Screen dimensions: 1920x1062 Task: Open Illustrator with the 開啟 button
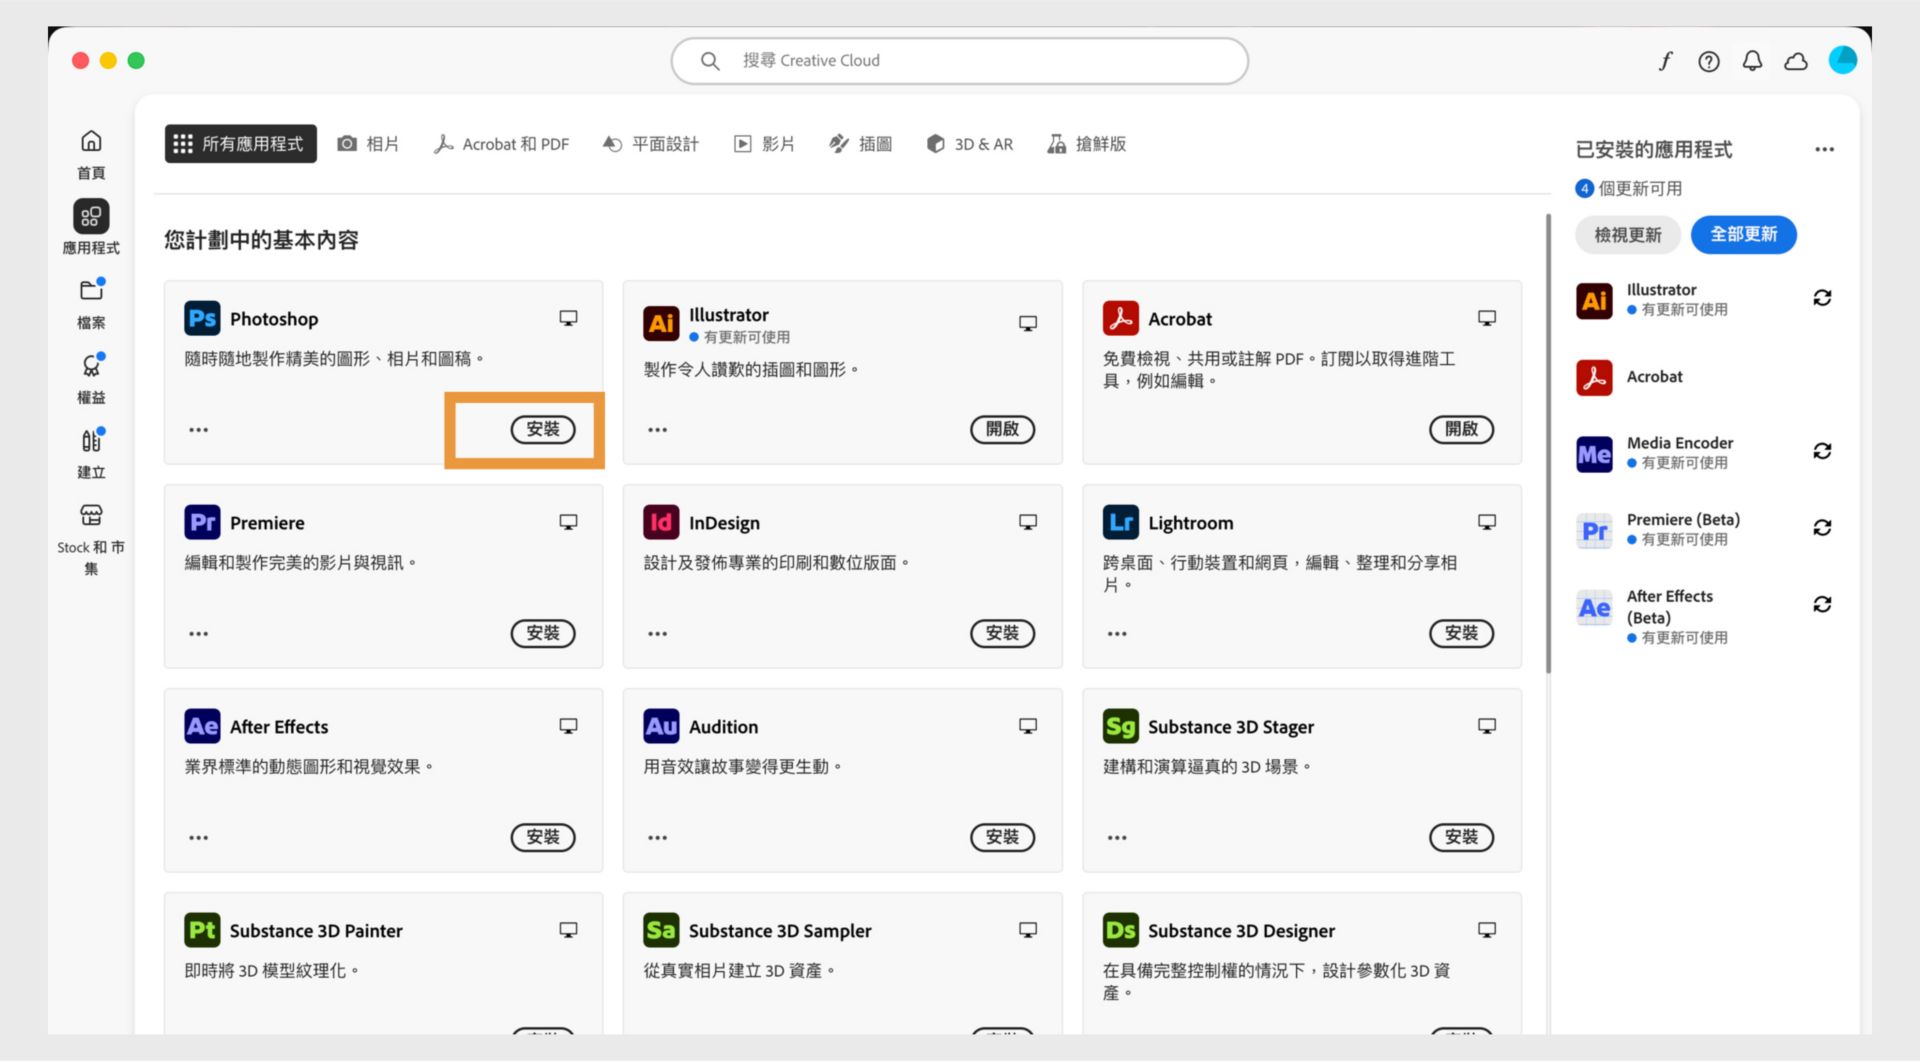(x=1002, y=429)
